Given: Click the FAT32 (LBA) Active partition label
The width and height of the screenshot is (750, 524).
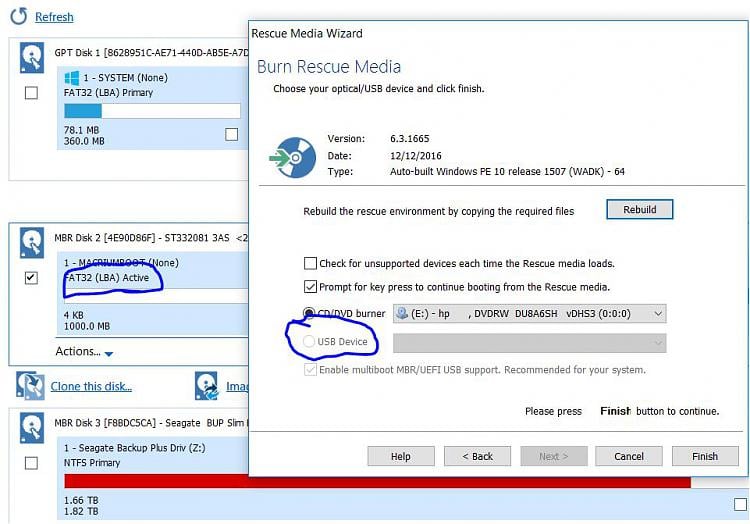Looking at the screenshot, I should click(x=107, y=278).
